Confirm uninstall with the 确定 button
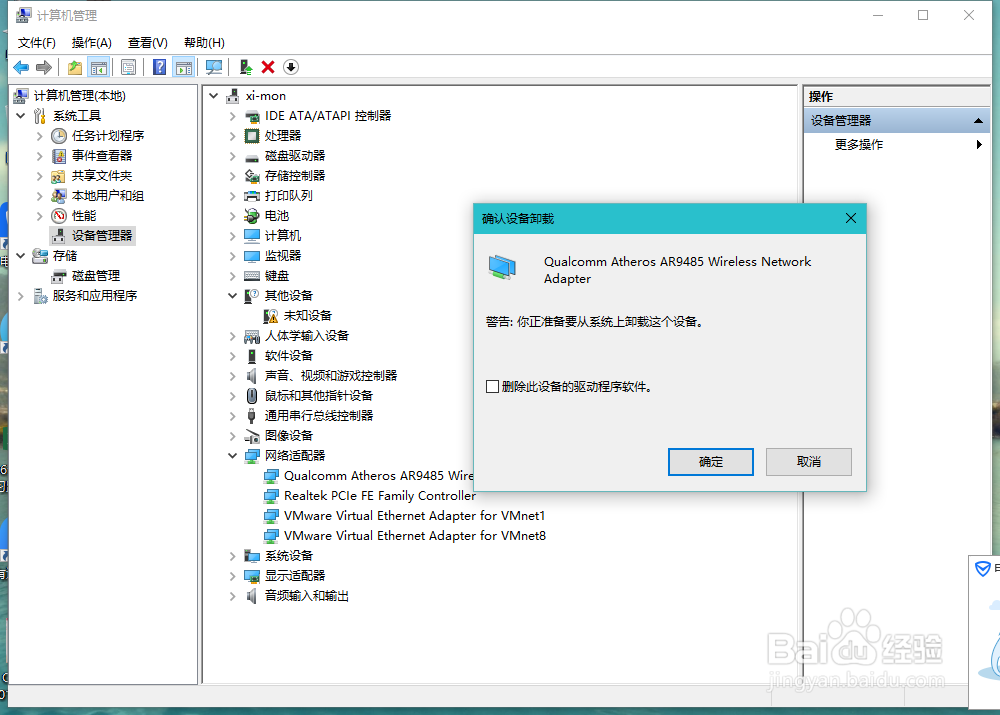Screen dimensions: 1000x715 coord(710,462)
